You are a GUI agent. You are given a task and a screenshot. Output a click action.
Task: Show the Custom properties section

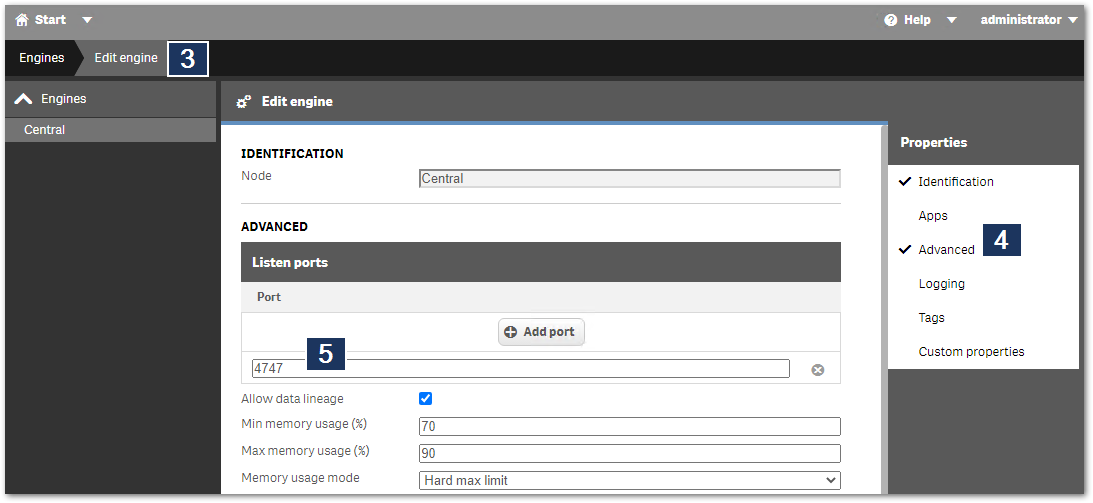pyautogui.click(x=971, y=352)
